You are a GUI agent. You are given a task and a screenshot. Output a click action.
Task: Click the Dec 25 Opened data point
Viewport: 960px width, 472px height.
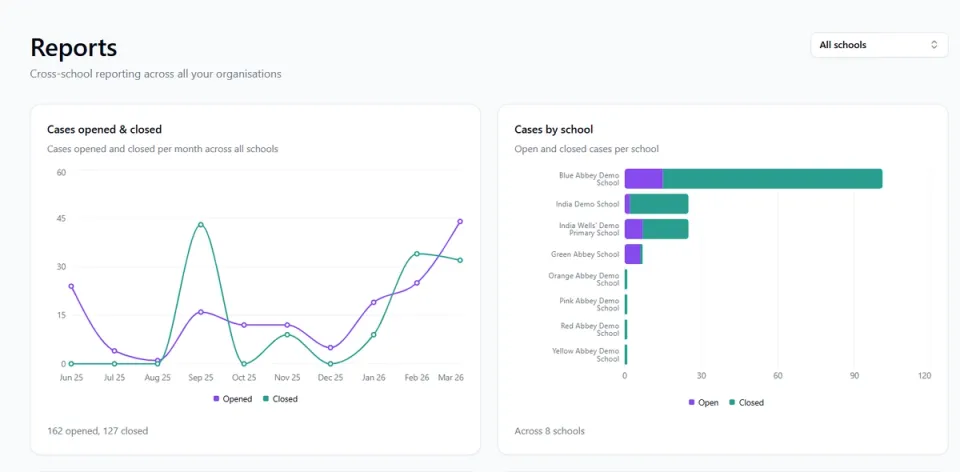click(331, 348)
